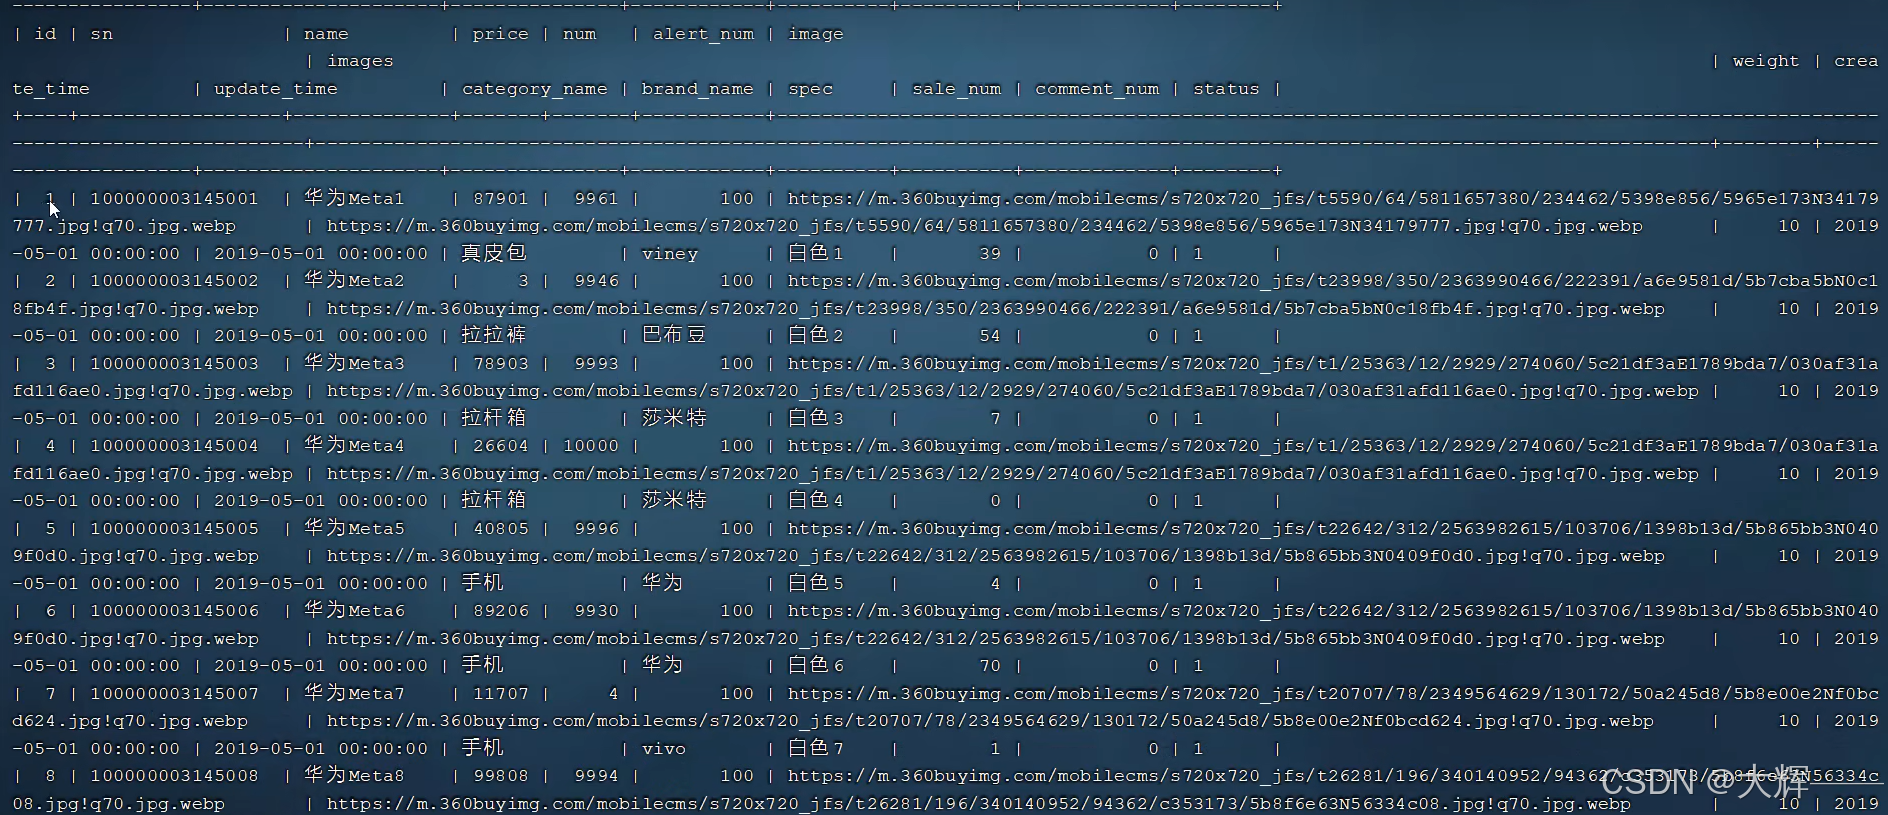Click the 'brand_name' column header
Image resolution: width=1888 pixels, height=815 pixels.
(x=698, y=89)
